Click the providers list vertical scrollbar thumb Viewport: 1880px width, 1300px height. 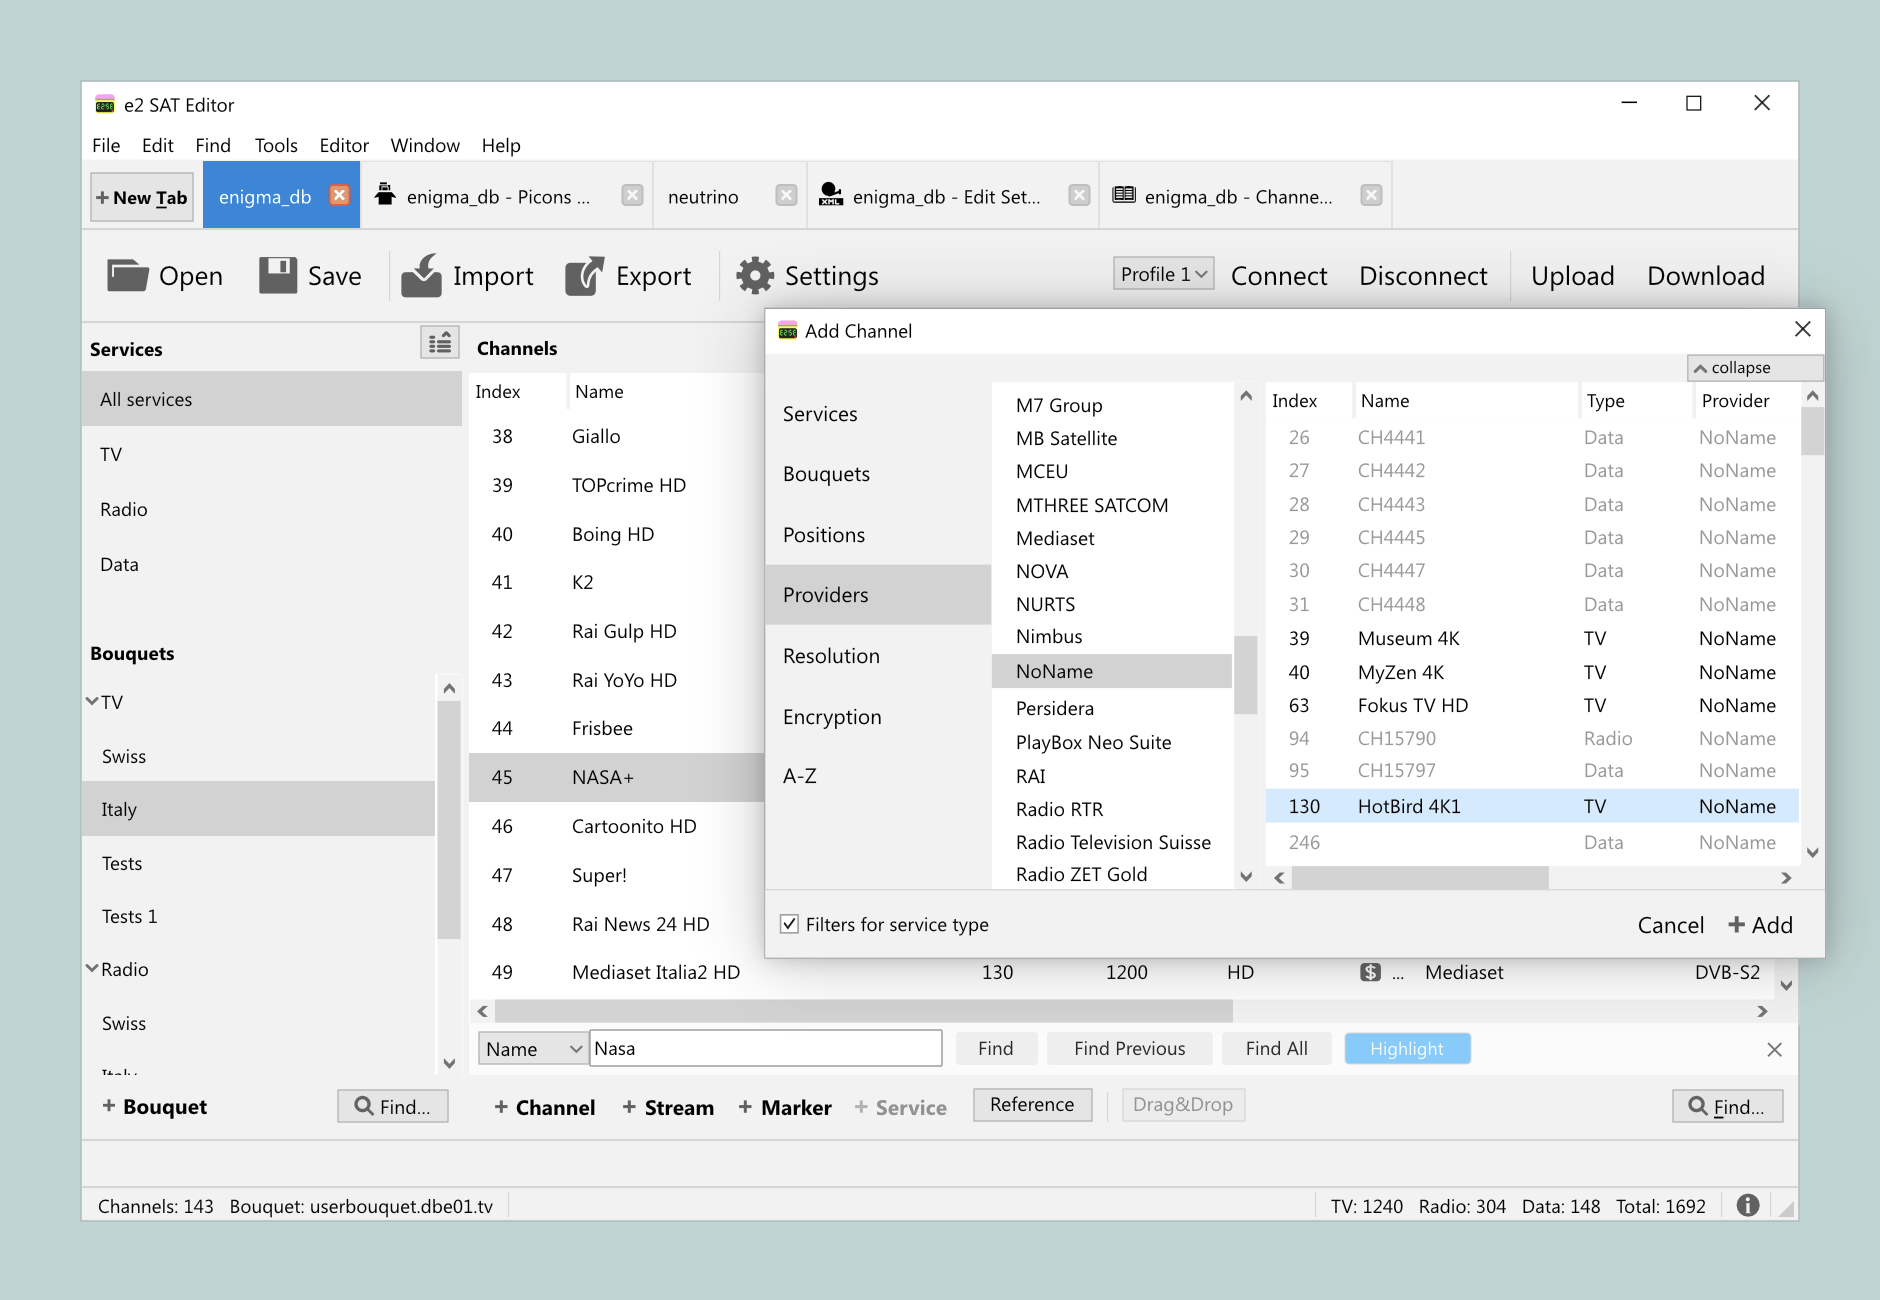point(1245,675)
